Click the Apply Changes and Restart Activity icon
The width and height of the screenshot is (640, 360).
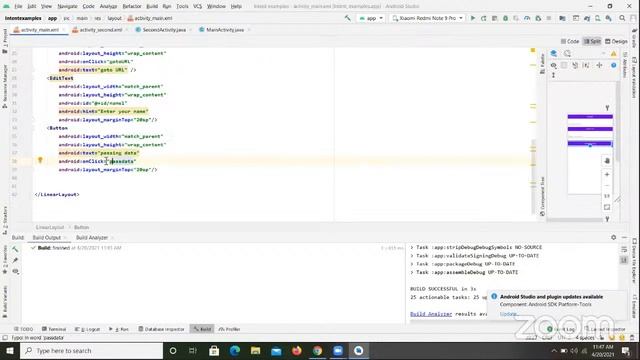tap(484, 18)
